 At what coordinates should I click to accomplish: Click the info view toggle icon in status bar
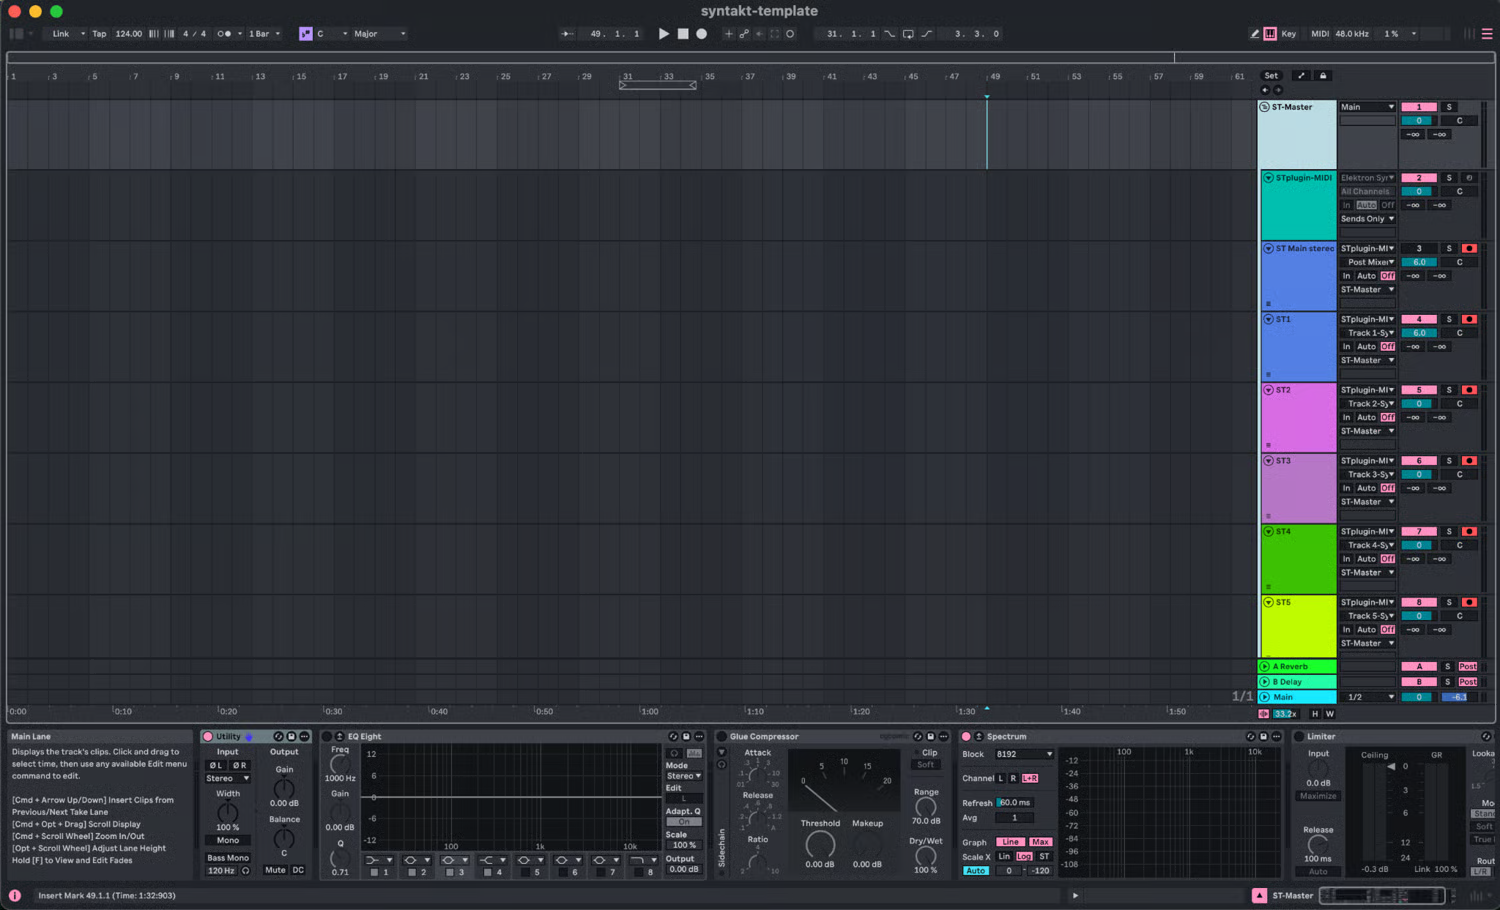(x=15, y=896)
